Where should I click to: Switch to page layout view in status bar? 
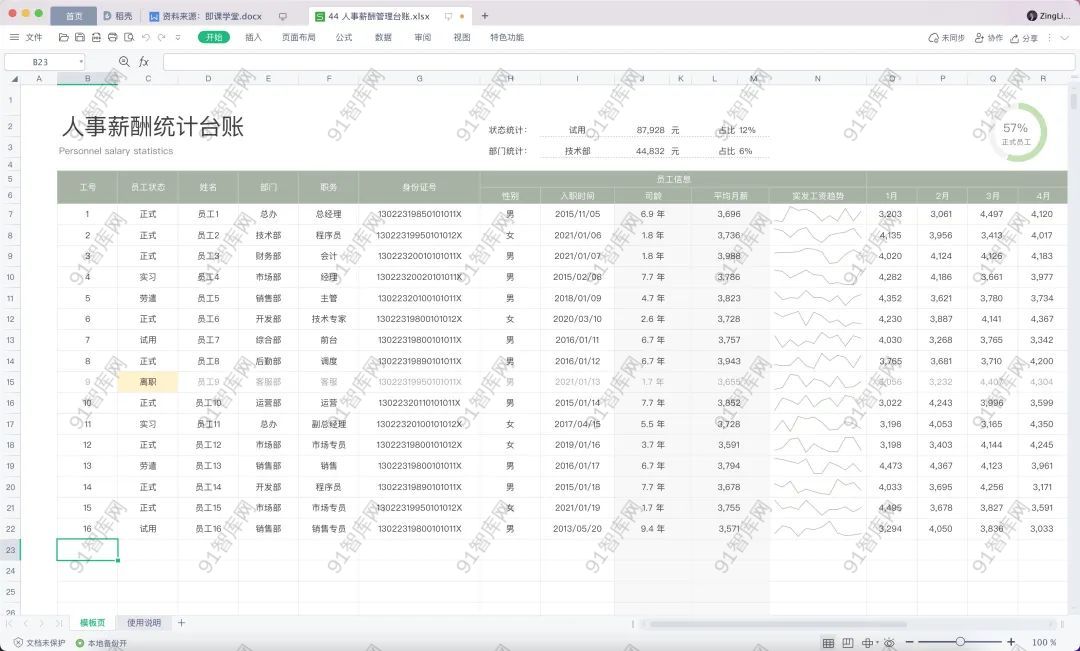[x=848, y=642]
